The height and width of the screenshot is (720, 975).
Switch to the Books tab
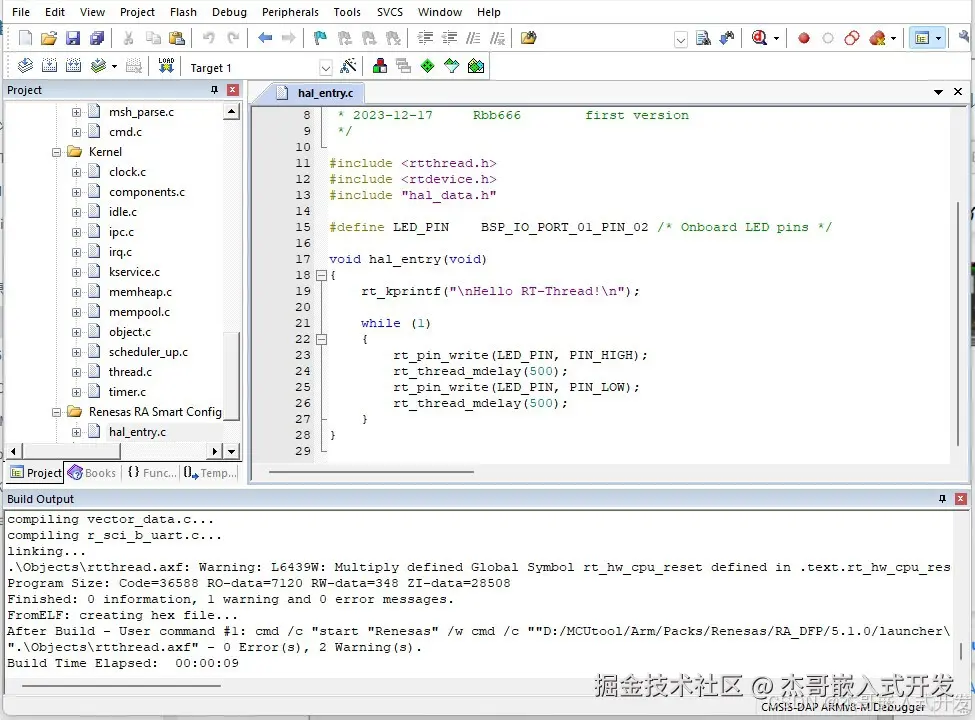point(92,473)
